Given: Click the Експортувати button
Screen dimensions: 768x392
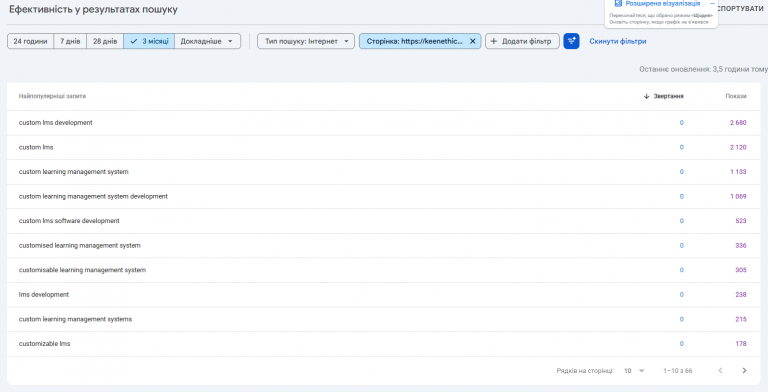Looking at the screenshot, I should coord(740,9).
